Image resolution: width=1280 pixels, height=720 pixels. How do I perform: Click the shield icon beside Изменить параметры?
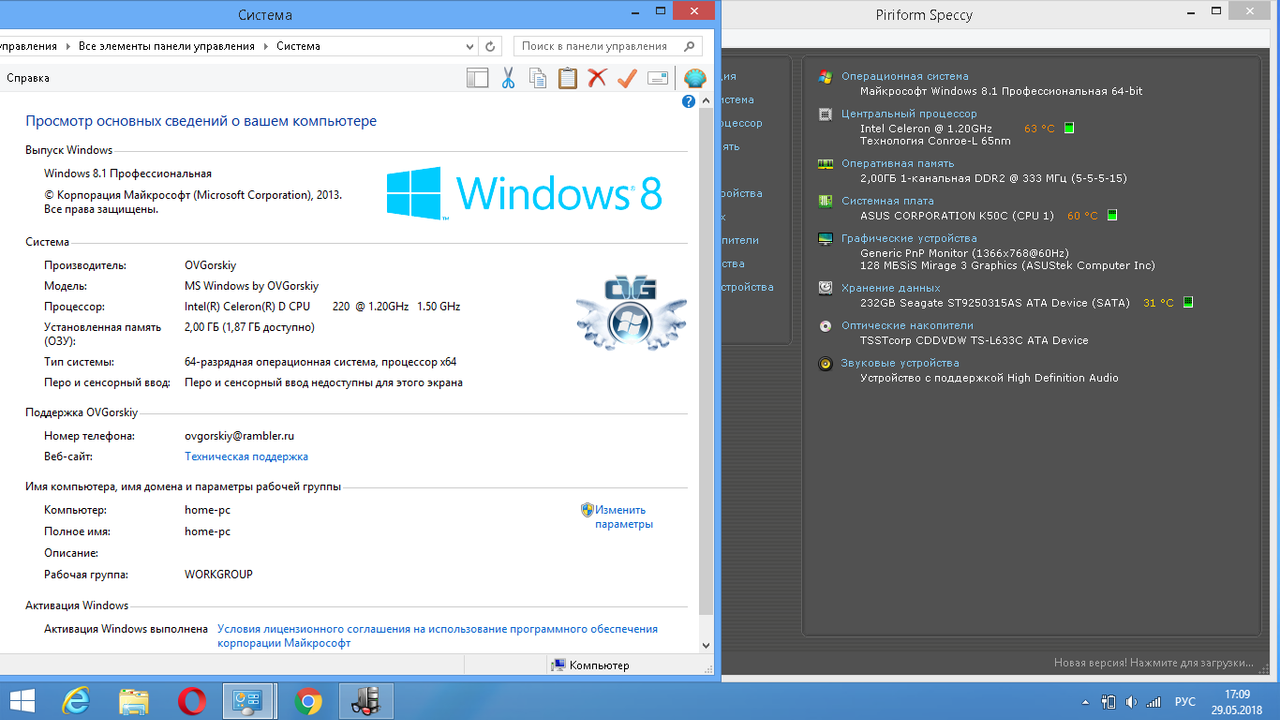(587, 510)
